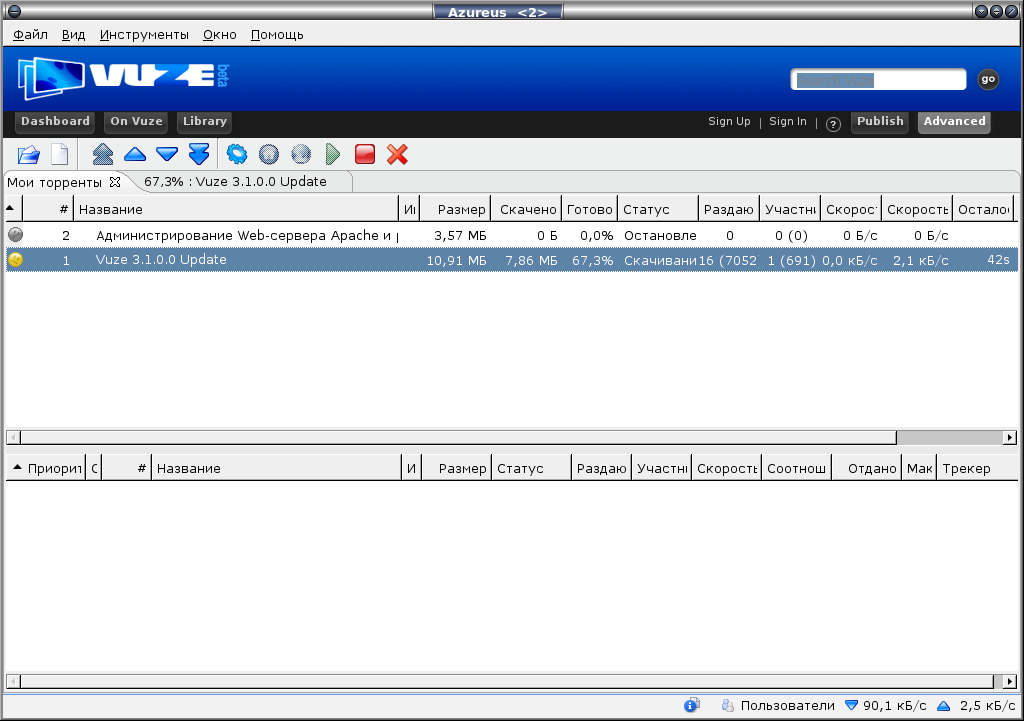The image size is (1024, 721).
Task: Click right arrow of torrent list scrollbar
Action: click(1009, 438)
